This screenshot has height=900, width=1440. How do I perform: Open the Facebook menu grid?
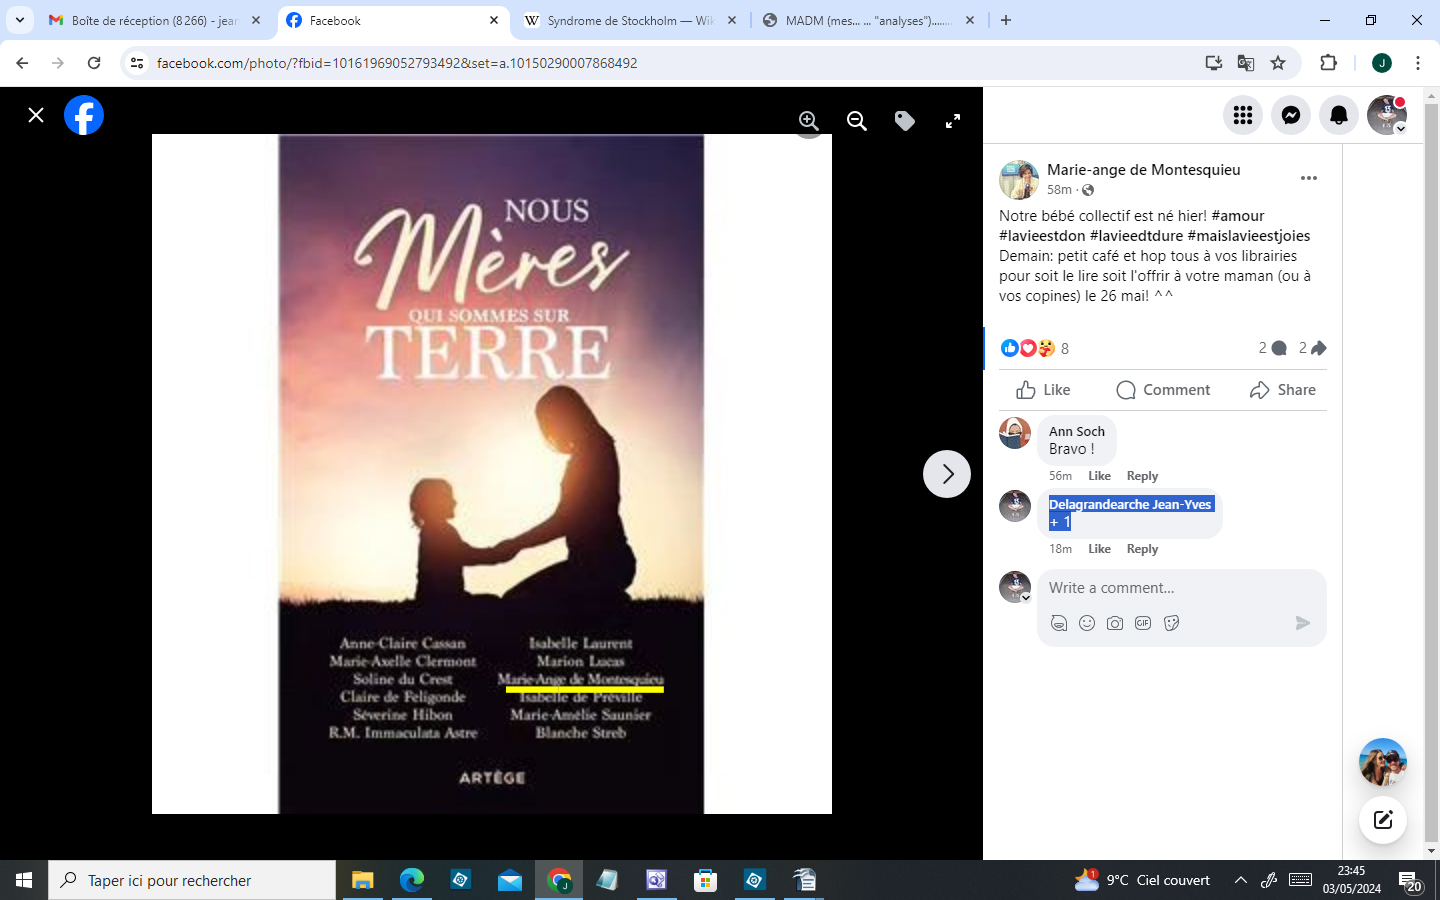tap(1243, 115)
